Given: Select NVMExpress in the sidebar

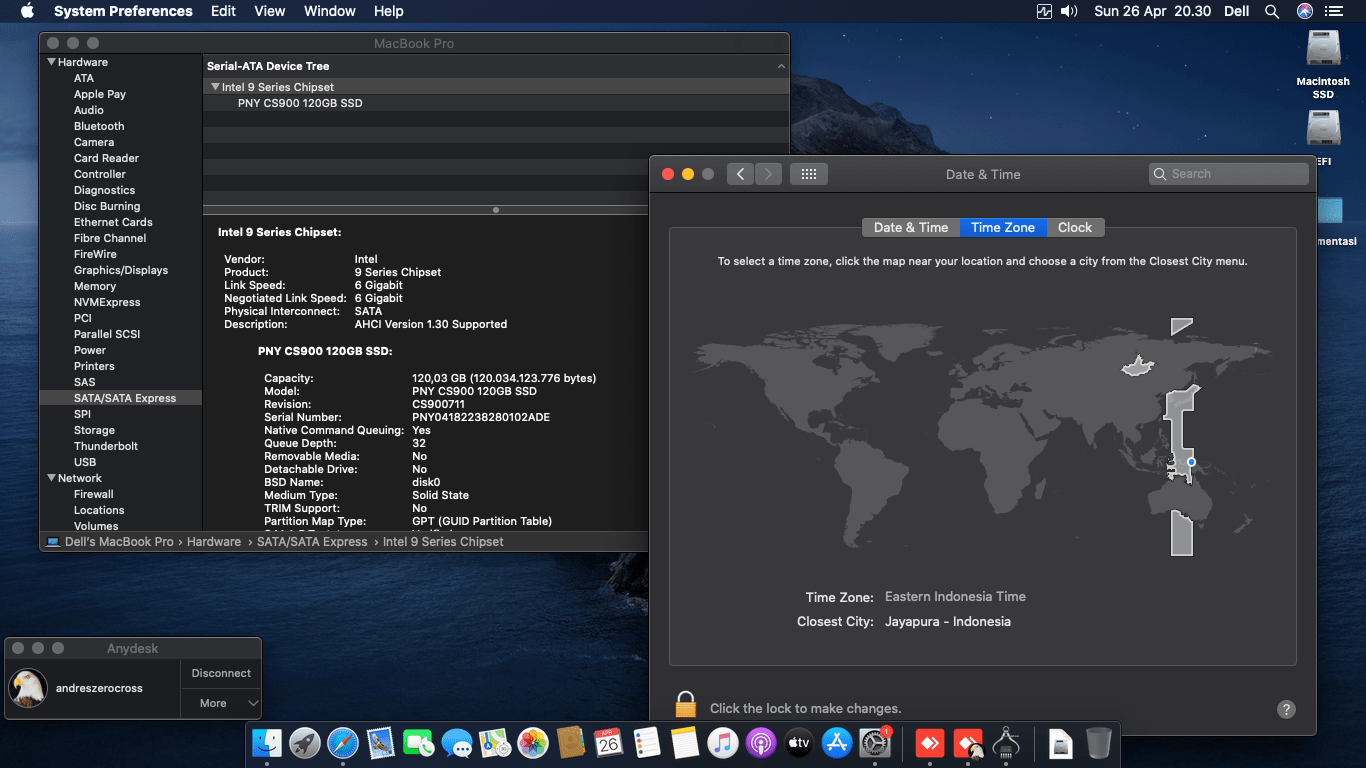Looking at the screenshot, I should [x=121, y=302].
